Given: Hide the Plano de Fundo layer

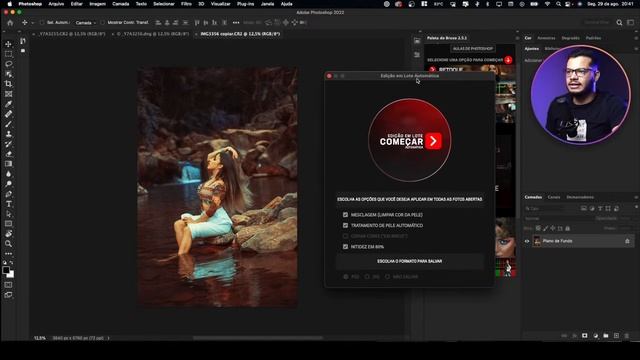Looking at the screenshot, I should click(527, 241).
